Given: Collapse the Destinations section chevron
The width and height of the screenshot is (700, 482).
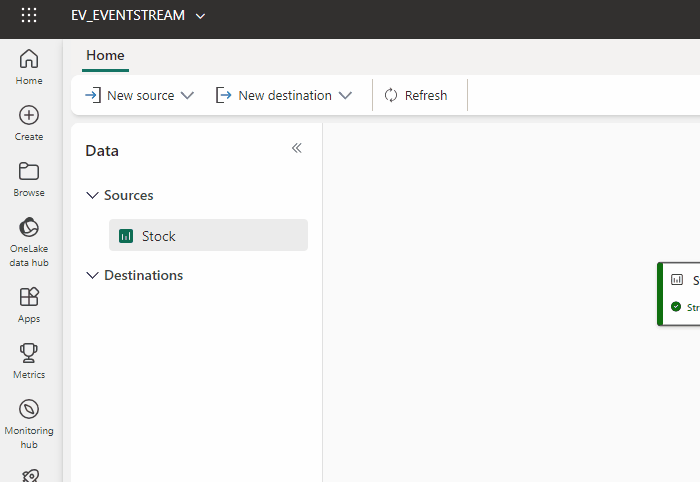Looking at the screenshot, I should 92,275.
